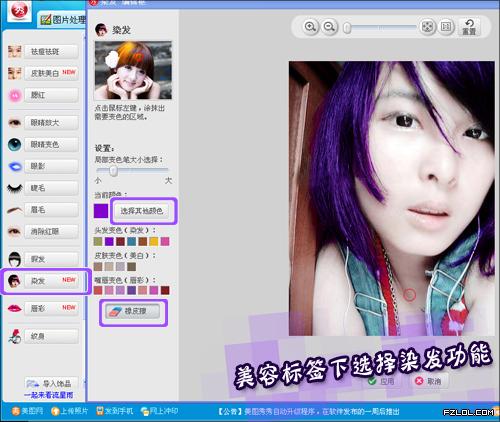Viewport: 500px width, 422px height.
Task: Pick the blue hair color swatch
Action: click(x=132, y=241)
